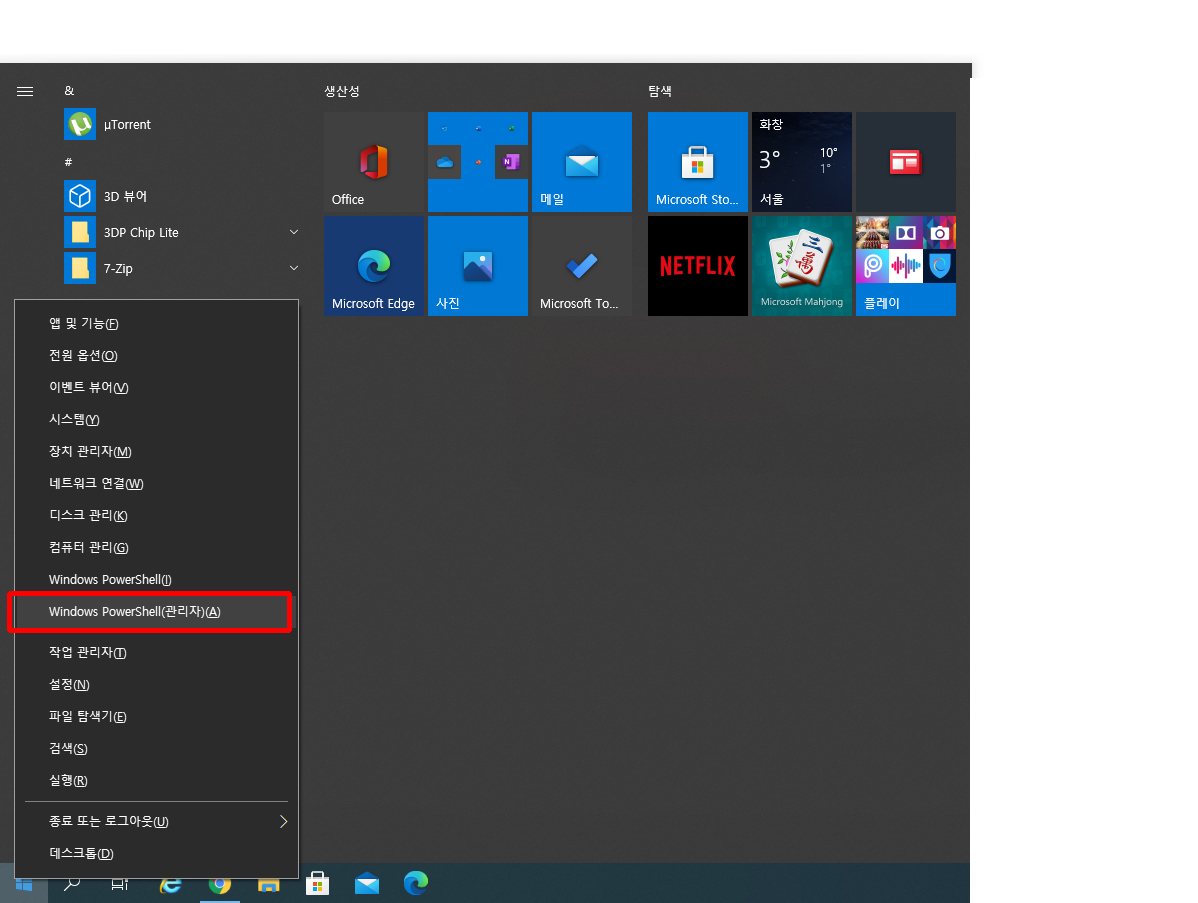The image size is (1198, 903).
Task: Open 컴퓨터 관리(G)
Action: coord(157,549)
